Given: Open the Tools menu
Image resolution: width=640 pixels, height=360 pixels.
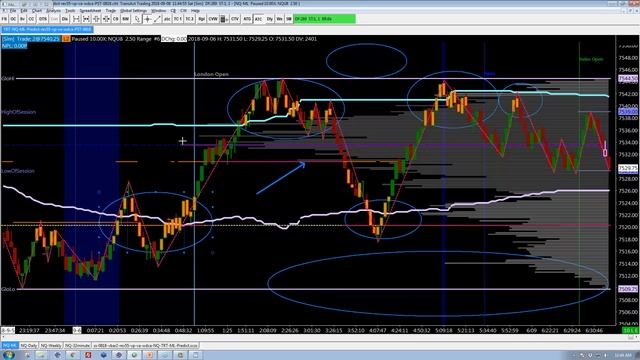Looking at the screenshot, I should (x=70, y=11).
